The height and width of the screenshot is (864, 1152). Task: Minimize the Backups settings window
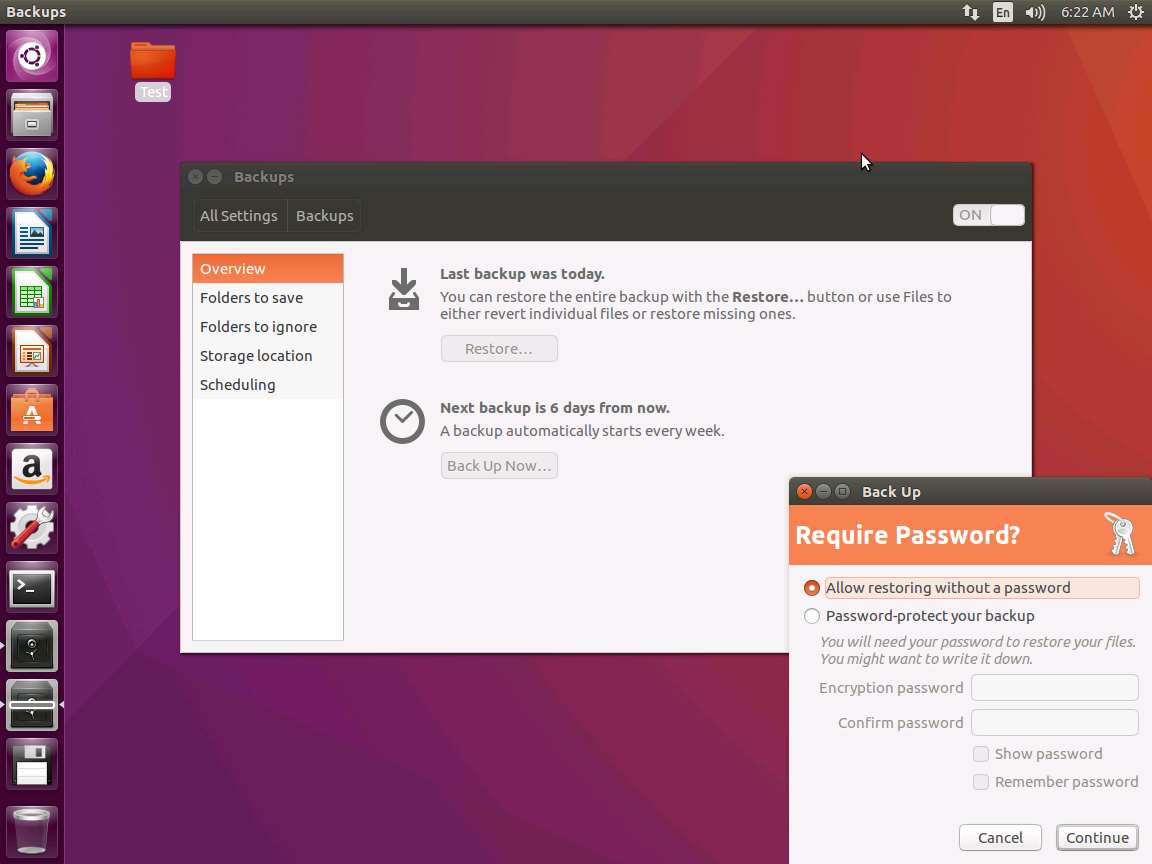(x=215, y=177)
